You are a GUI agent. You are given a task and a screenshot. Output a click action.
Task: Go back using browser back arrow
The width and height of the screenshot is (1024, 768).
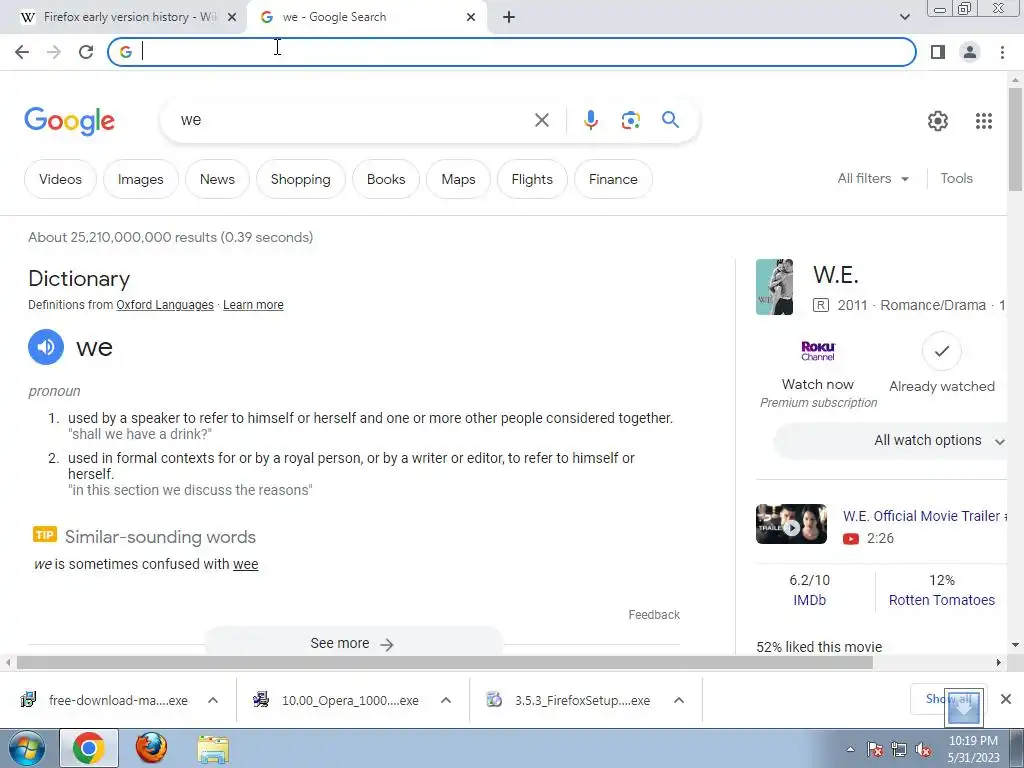click(22, 52)
